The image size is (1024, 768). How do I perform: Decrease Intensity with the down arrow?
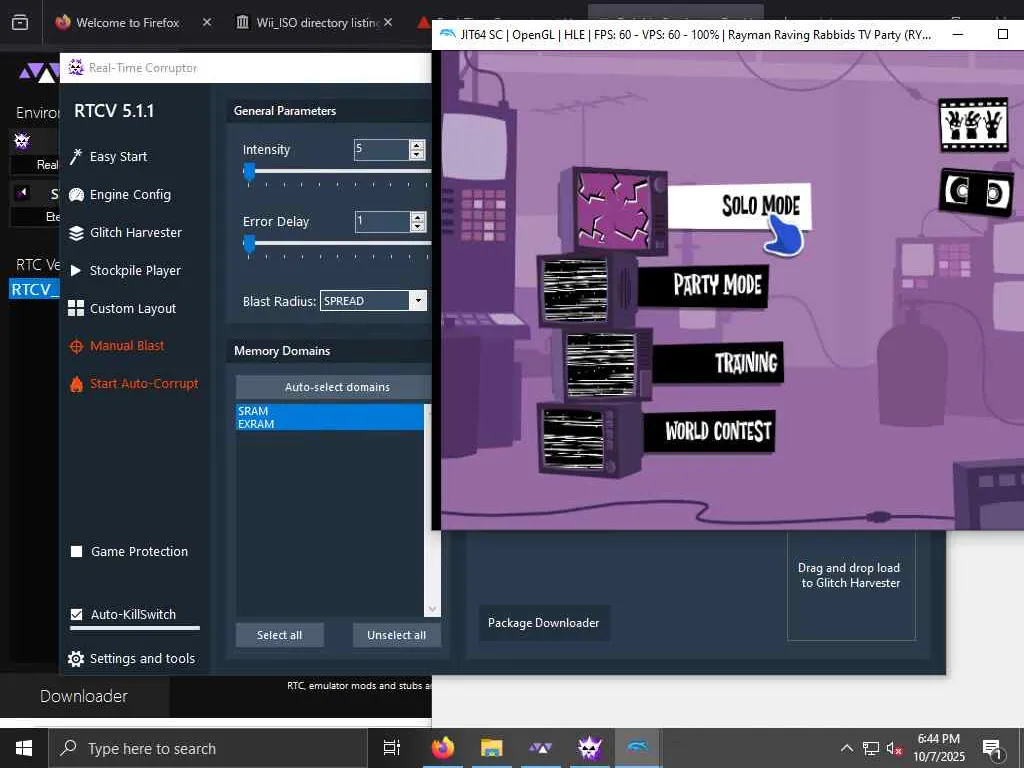click(x=417, y=155)
